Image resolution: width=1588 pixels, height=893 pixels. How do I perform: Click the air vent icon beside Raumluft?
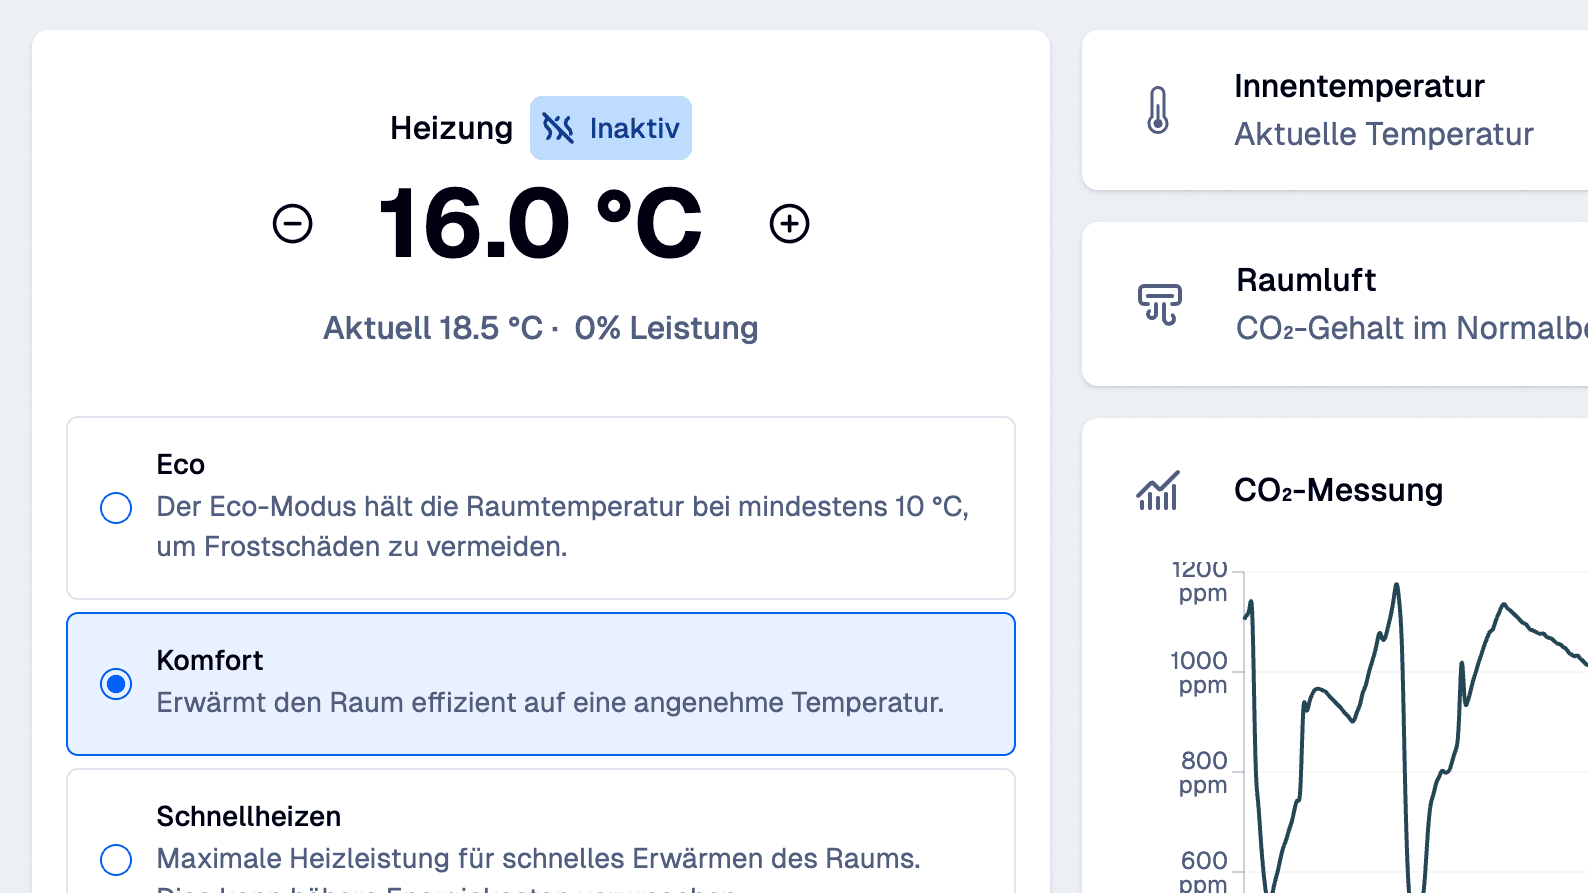(1160, 303)
